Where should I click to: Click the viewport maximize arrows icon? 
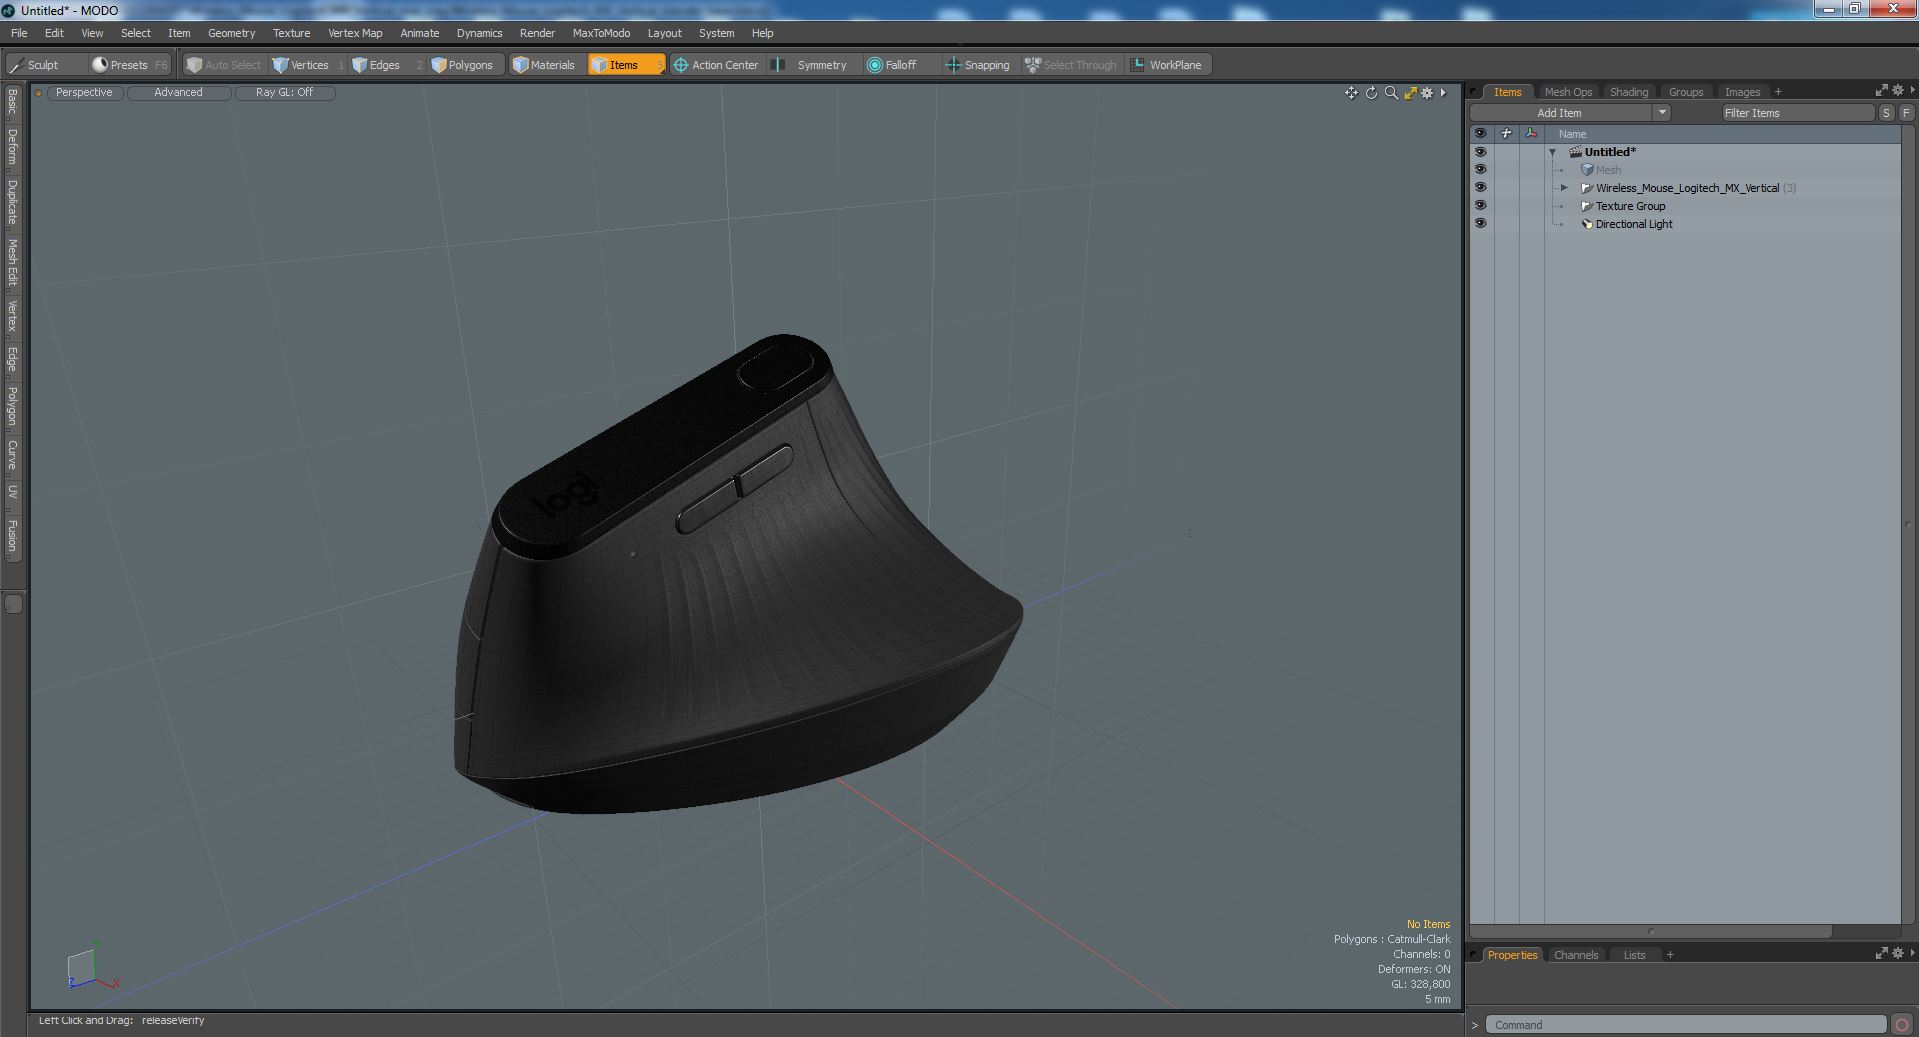coord(1410,93)
